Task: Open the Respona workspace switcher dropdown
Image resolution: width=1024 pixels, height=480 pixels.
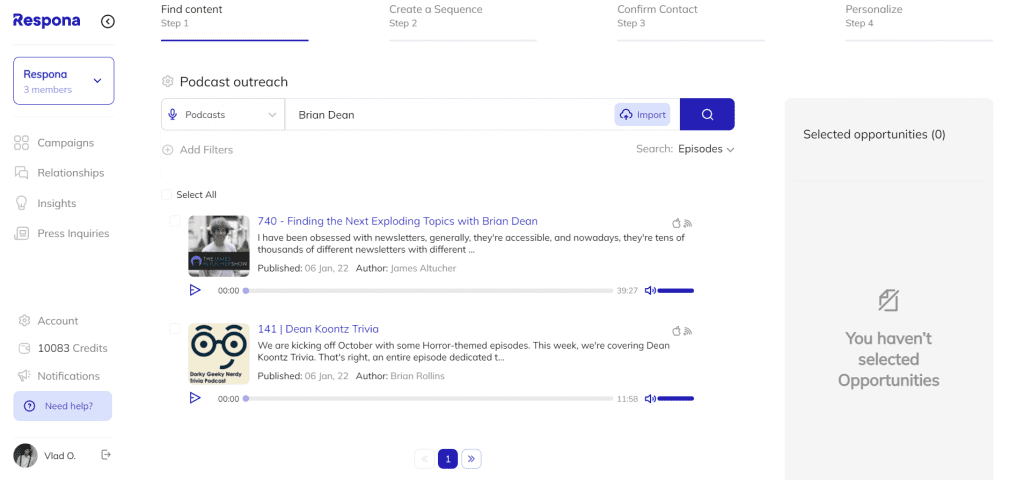Action: (x=63, y=81)
